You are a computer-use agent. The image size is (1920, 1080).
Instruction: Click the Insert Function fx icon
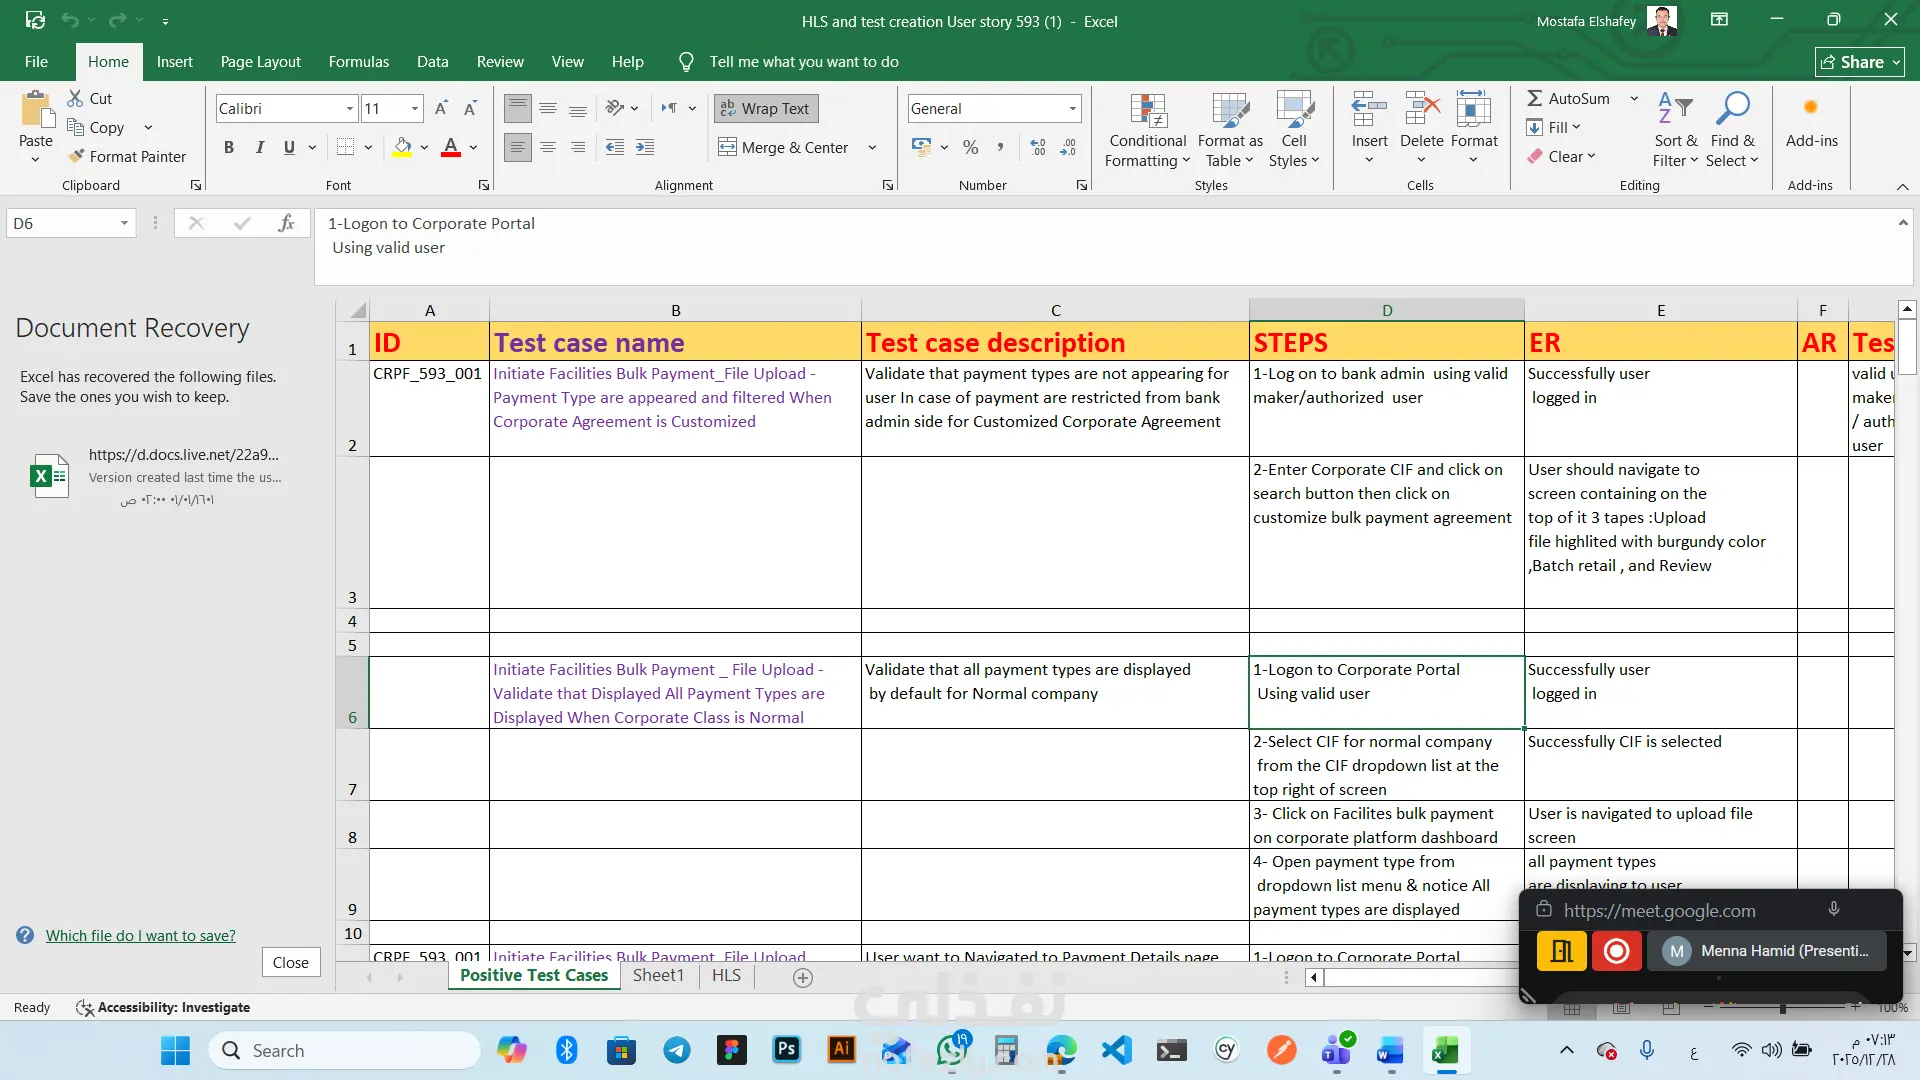(286, 223)
